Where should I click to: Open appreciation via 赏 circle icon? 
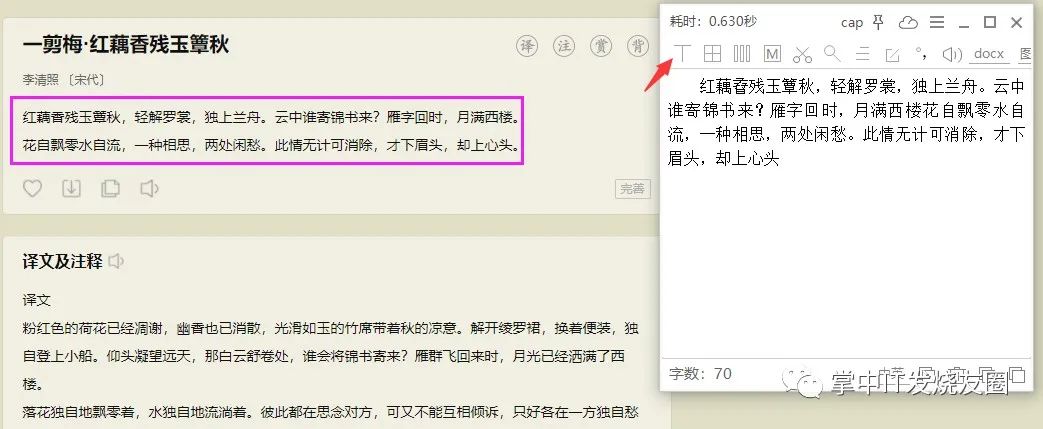(x=601, y=46)
